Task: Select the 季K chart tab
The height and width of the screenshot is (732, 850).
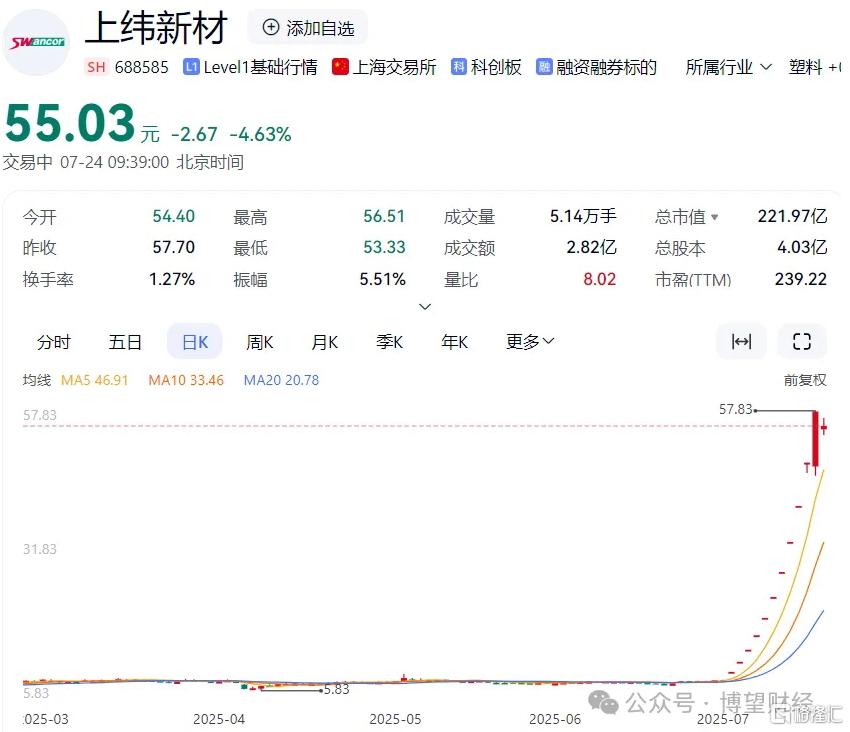Action: coord(389,342)
